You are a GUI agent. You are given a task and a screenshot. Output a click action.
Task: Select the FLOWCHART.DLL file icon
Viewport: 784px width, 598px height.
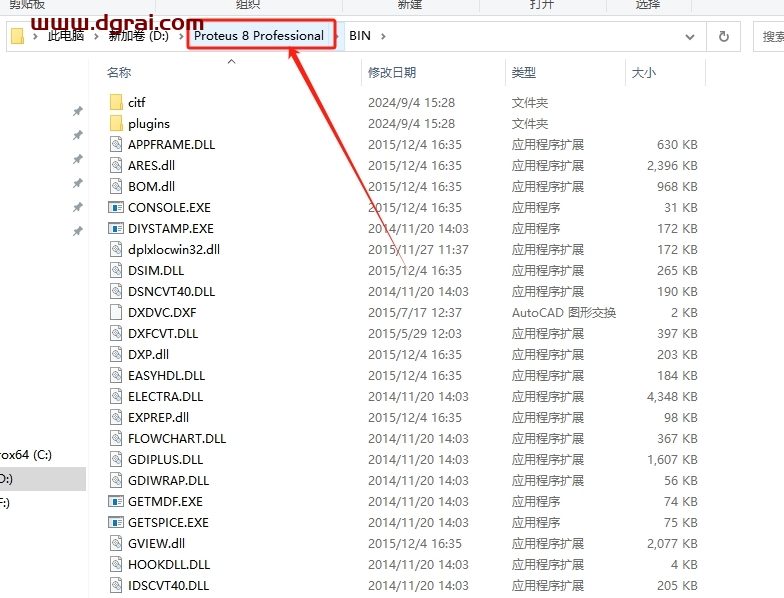[116, 438]
